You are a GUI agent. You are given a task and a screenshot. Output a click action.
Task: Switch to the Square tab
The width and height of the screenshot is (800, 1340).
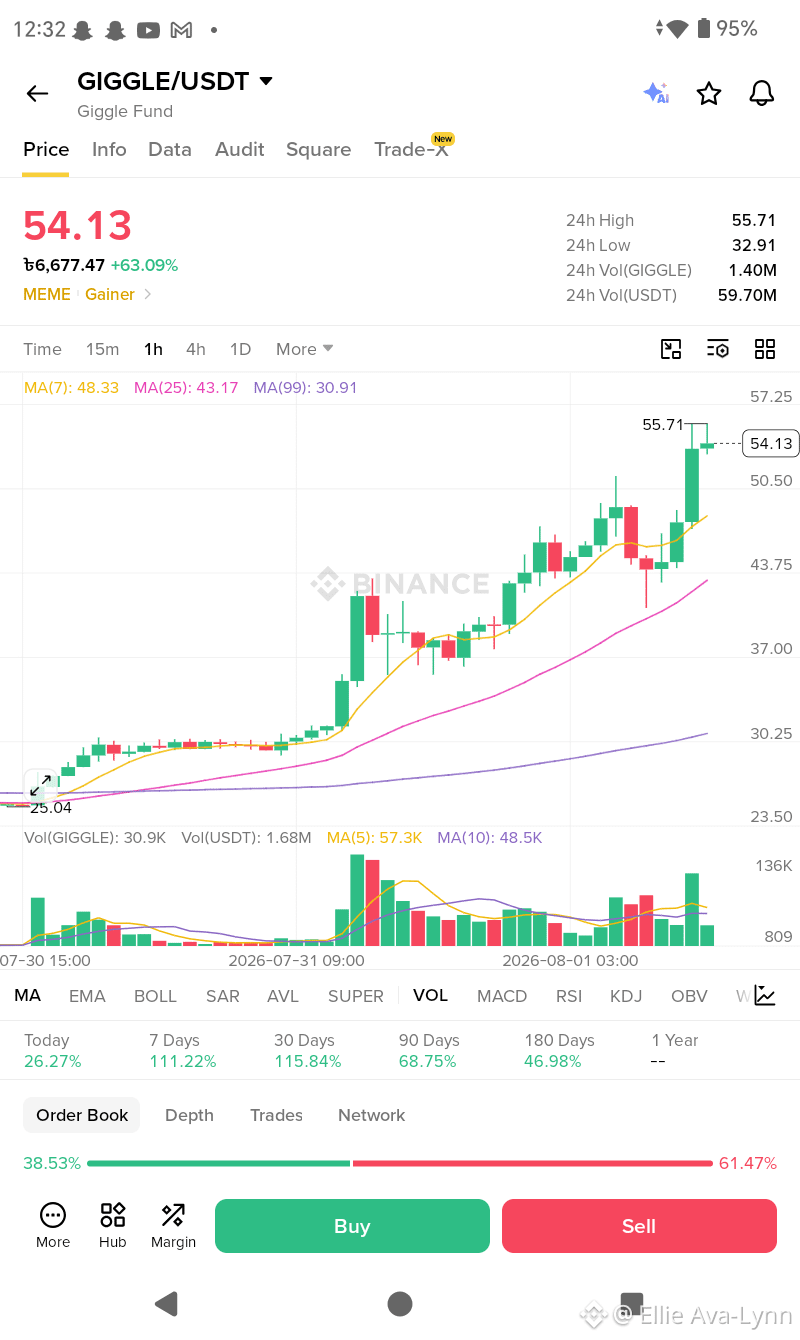click(318, 149)
